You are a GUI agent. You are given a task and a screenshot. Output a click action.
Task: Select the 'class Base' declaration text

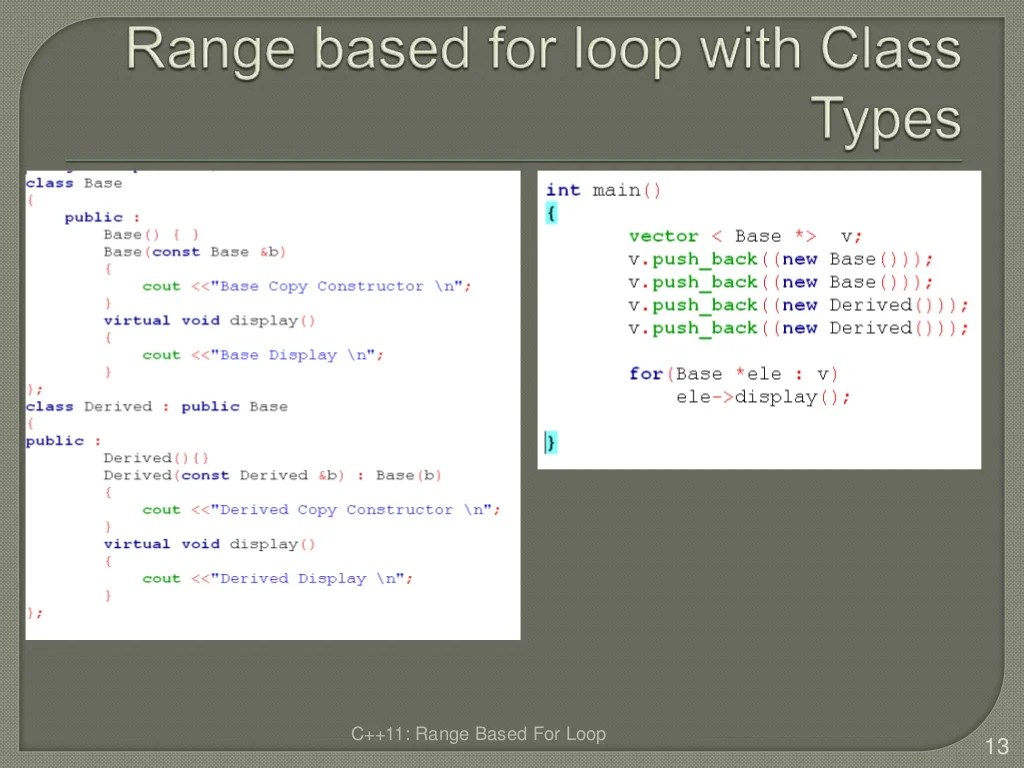73,183
